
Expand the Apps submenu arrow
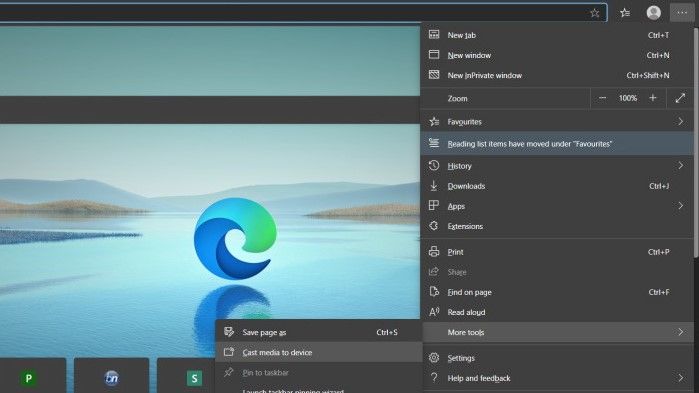click(681, 205)
